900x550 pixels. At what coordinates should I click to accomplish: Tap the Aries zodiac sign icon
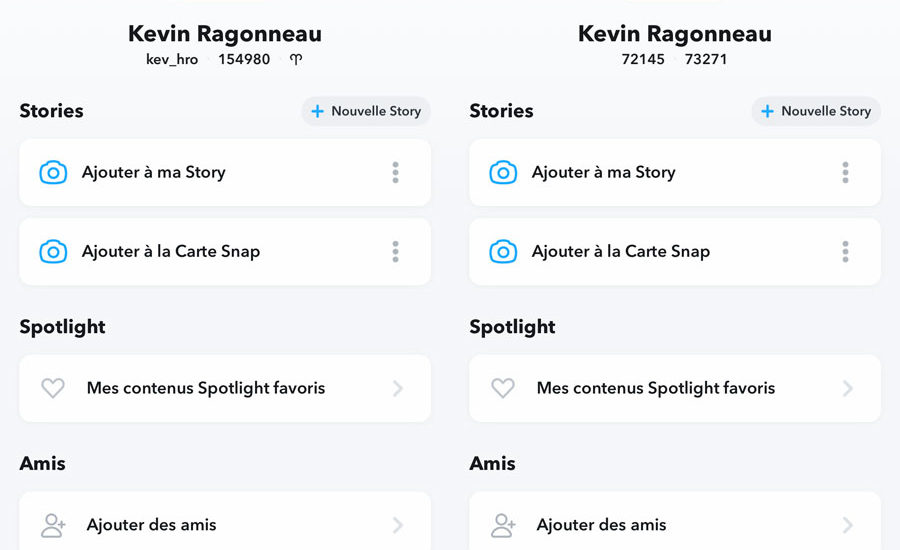(x=296, y=59)
